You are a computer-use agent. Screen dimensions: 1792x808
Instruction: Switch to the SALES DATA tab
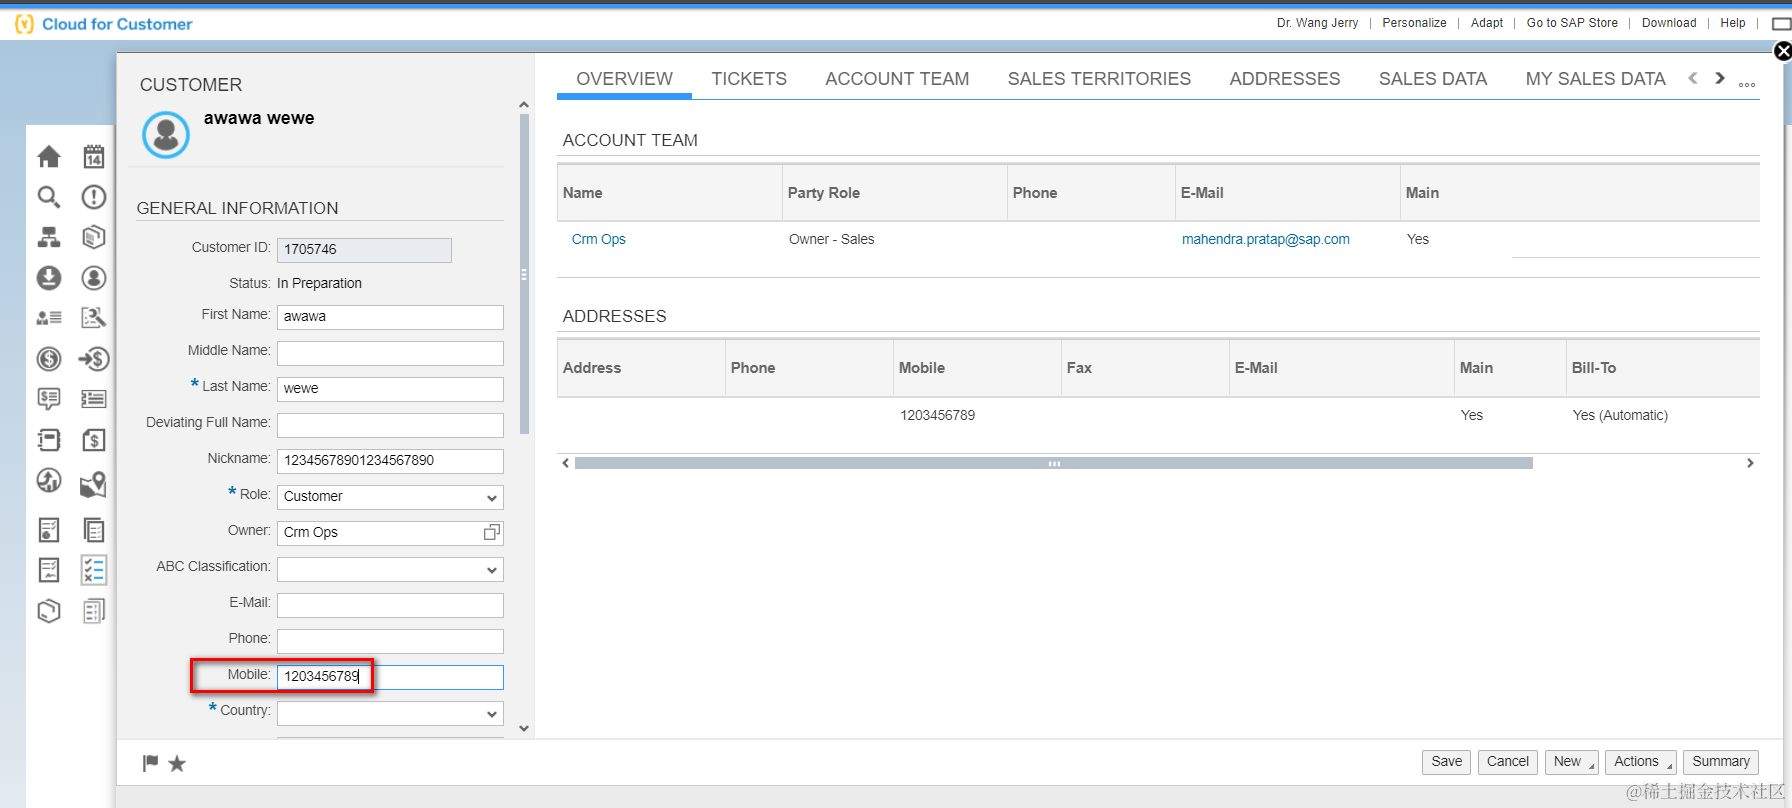pyautogui.click(x=1433, y=79)
